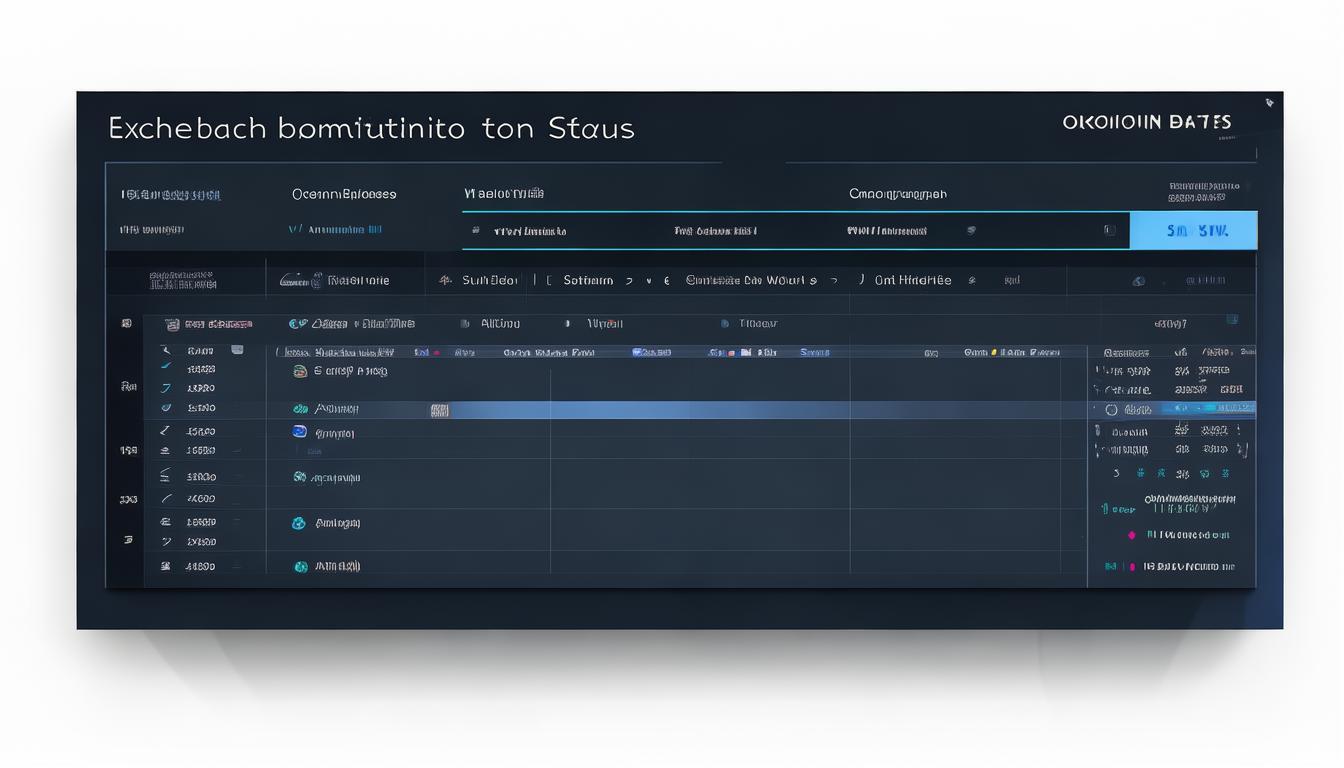Click the blue highlighted timeline bar
The image size is (1344, 768).
click(x=760, y=410)
